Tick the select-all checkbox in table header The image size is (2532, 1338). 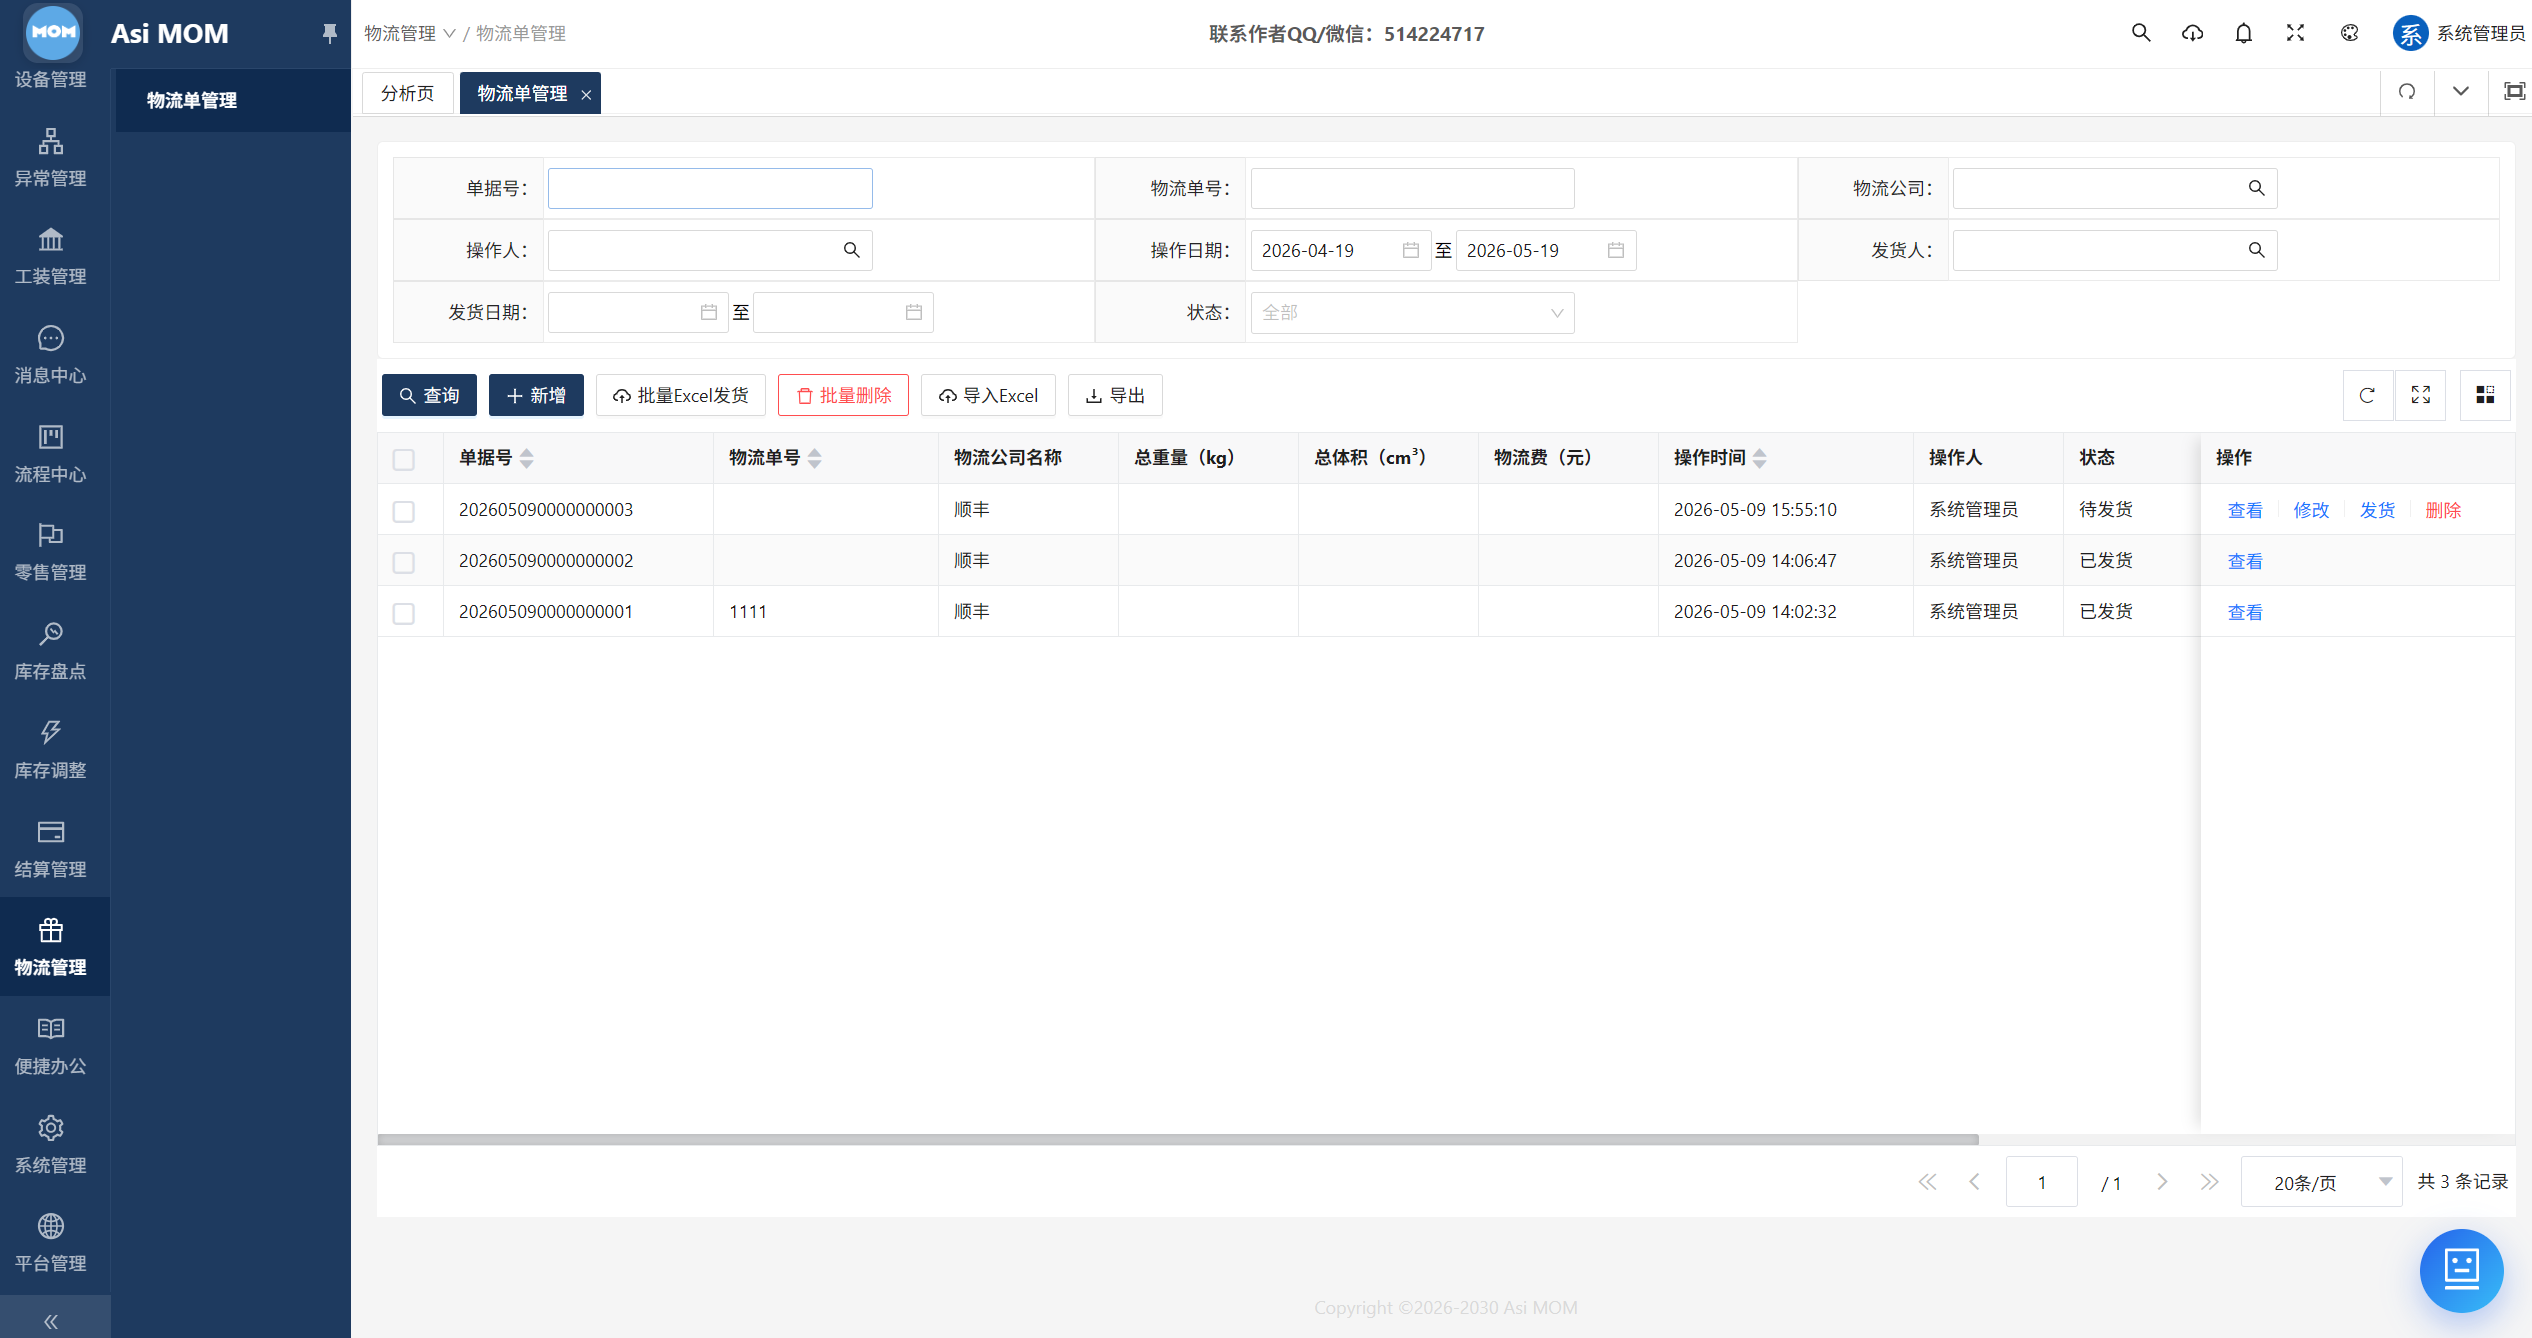(404, 460)
